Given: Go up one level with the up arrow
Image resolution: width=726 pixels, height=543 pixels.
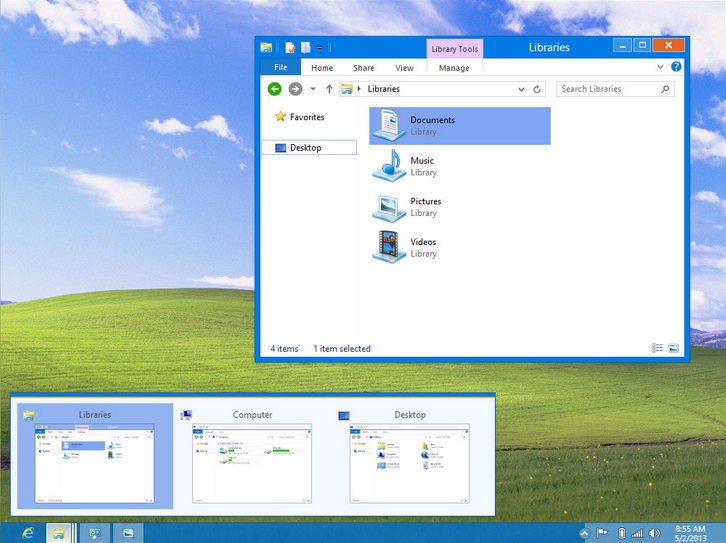Looking at the screenshot, I should click(x=329, y=89).
